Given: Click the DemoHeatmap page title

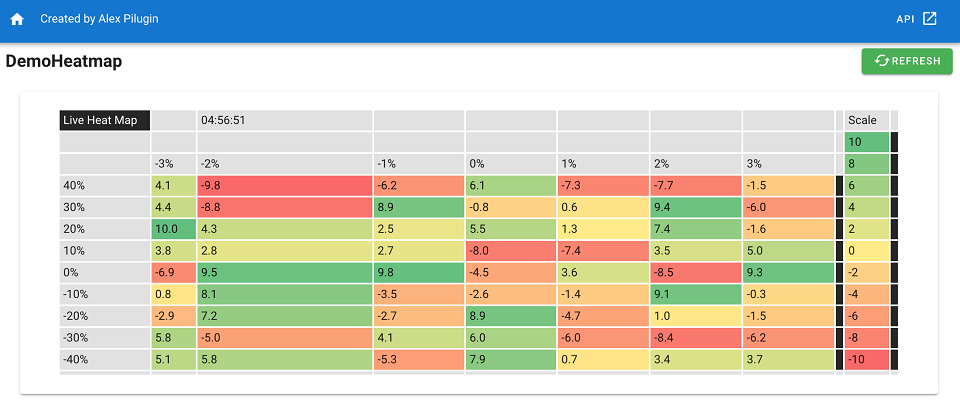Looking at the screenshot, I should (64, 61).
